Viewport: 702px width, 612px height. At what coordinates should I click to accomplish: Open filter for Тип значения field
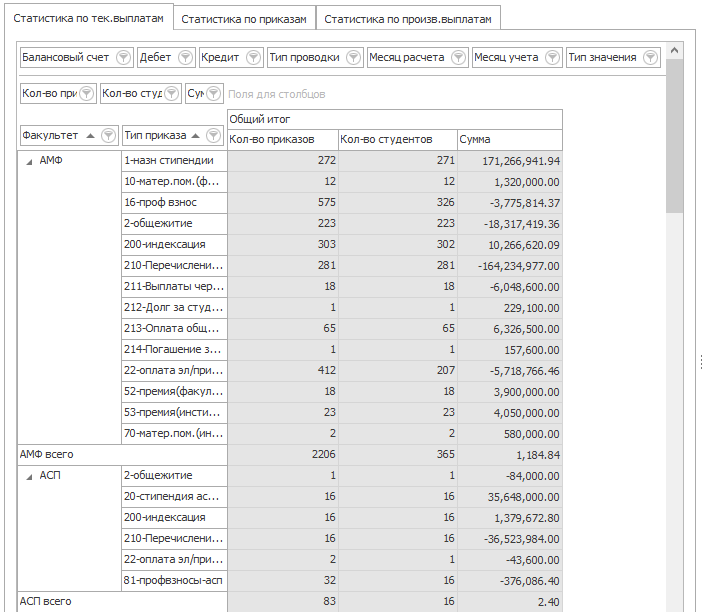coord(650,57)
